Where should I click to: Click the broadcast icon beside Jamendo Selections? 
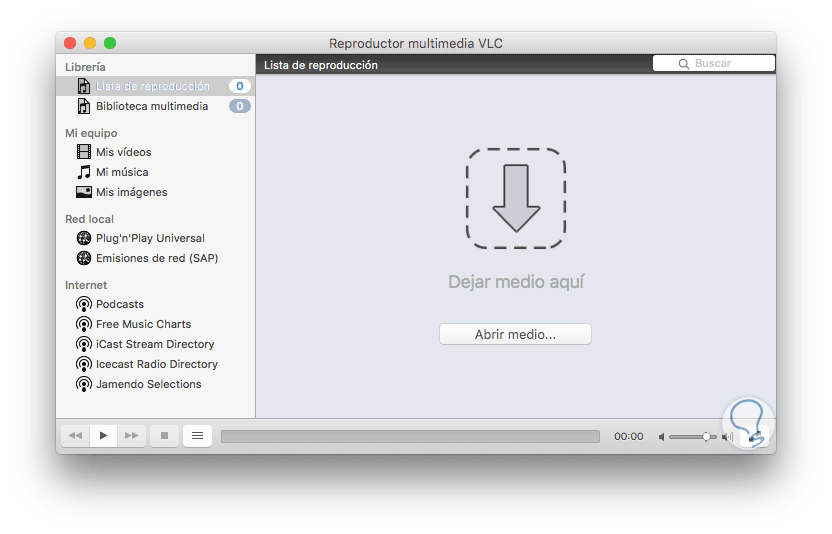84,384
